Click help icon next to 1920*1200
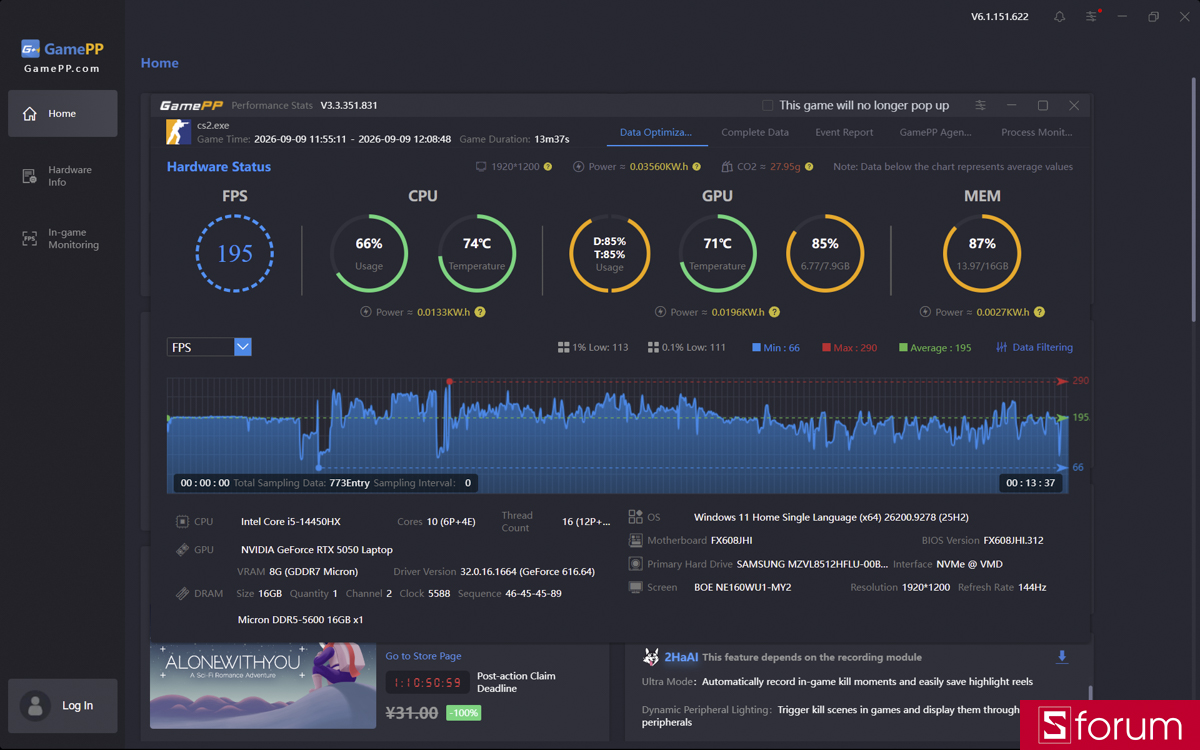Viewport: 1200px width, 750px height. point(548,167)
